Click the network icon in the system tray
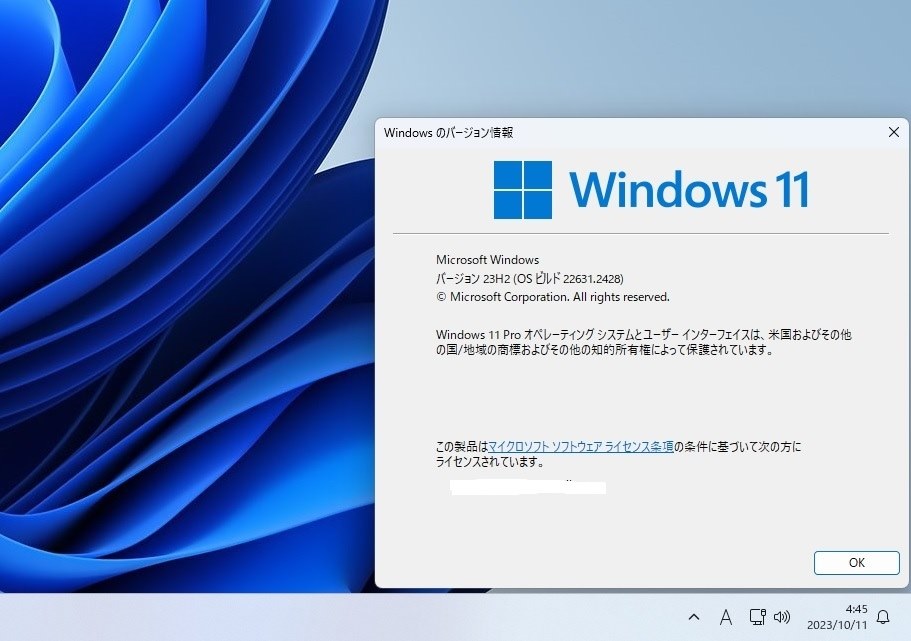Viewport: 911px width, 641px height. [x=757, y=617]
